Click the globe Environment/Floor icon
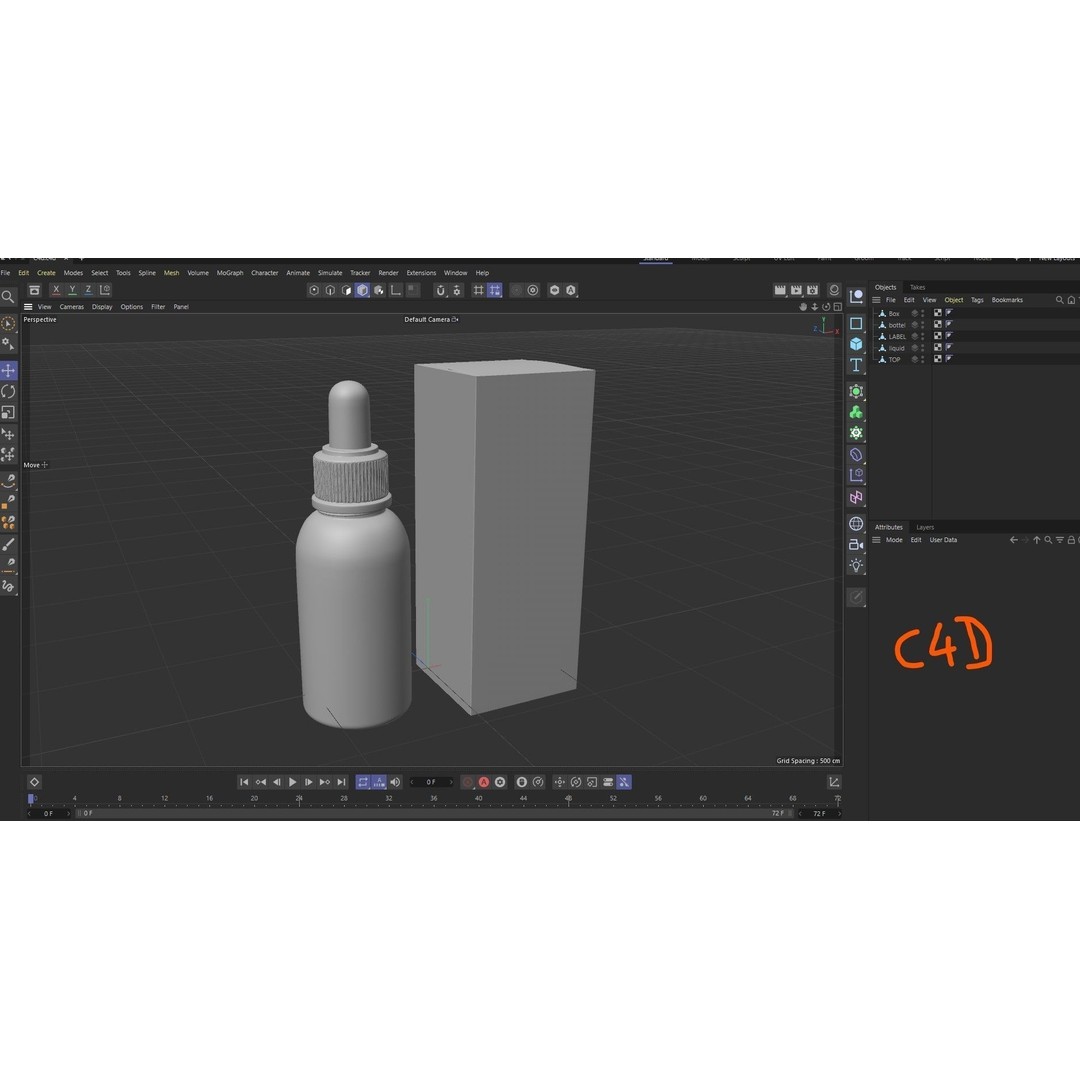This screenshot has height=1080, width=1080. [856, 523]
